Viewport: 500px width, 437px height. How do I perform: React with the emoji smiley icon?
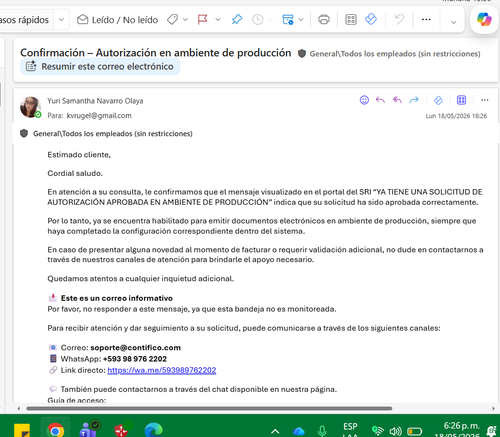pyautogui.click(x=364, y=100)
